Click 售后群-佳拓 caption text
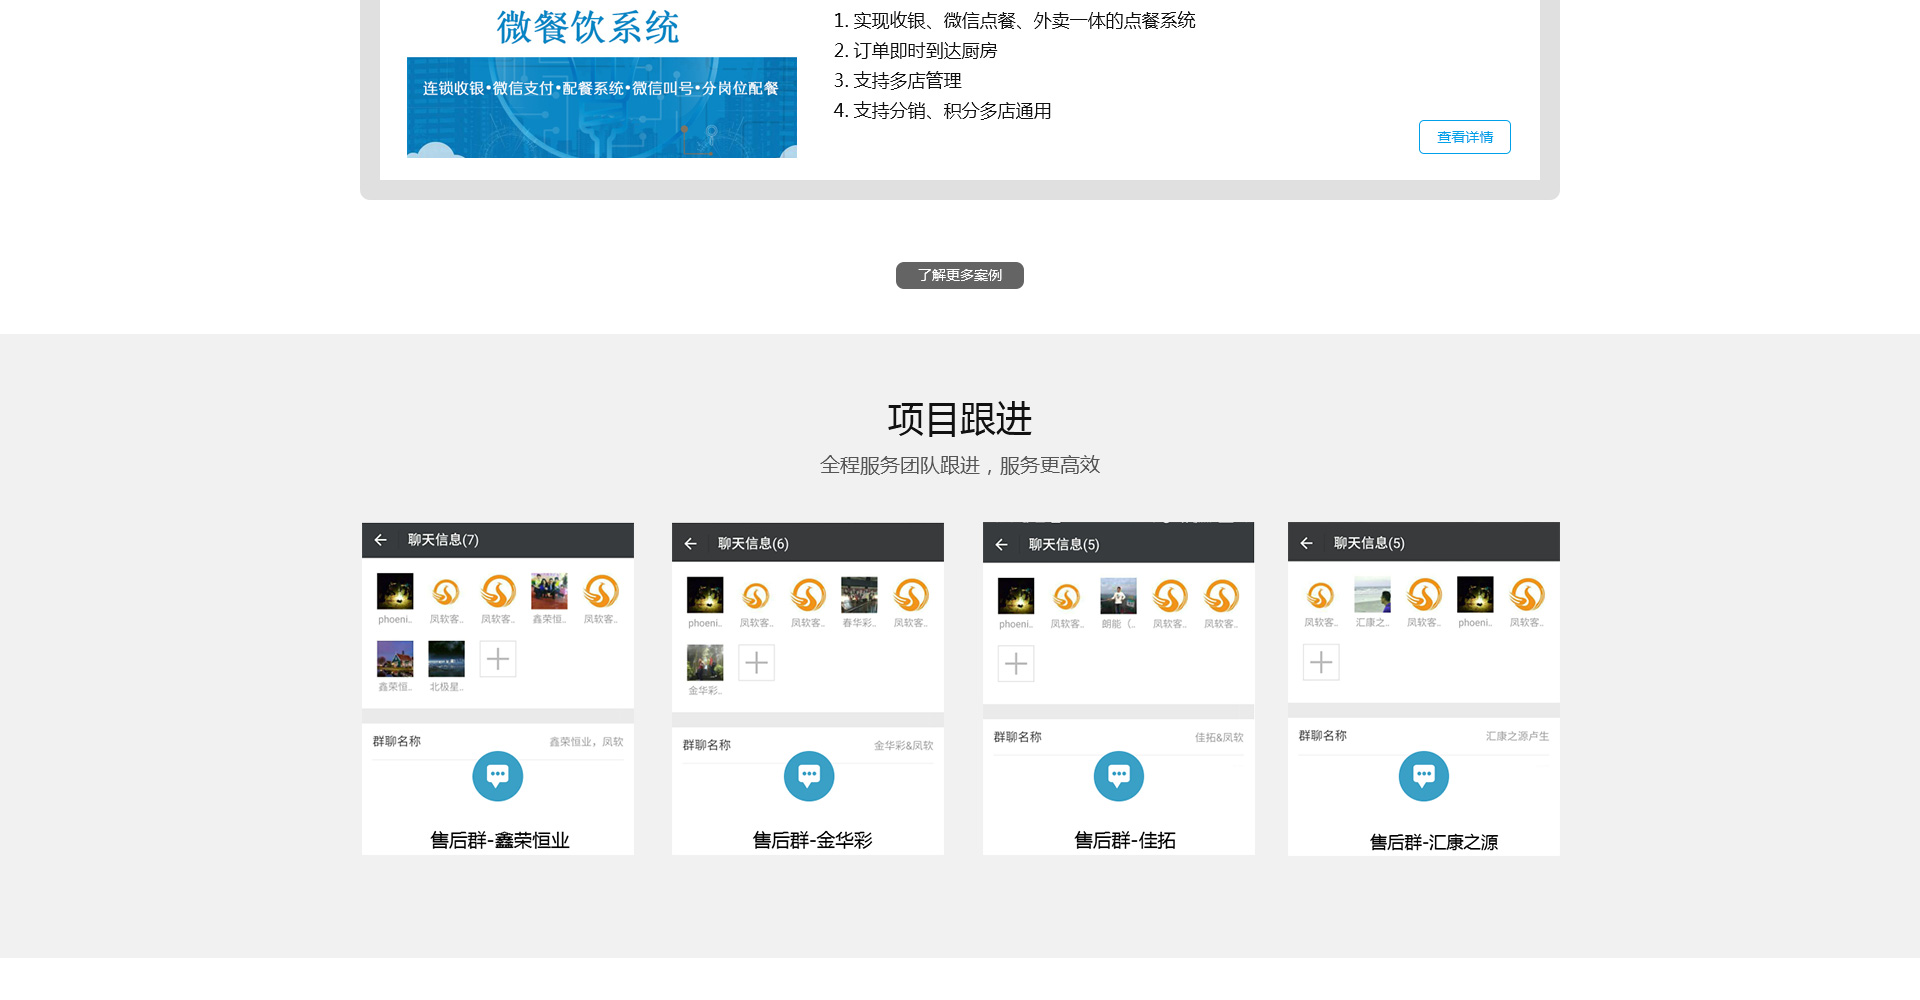The width and height of the screenshot is (1920, 1000). point(1125,841)
